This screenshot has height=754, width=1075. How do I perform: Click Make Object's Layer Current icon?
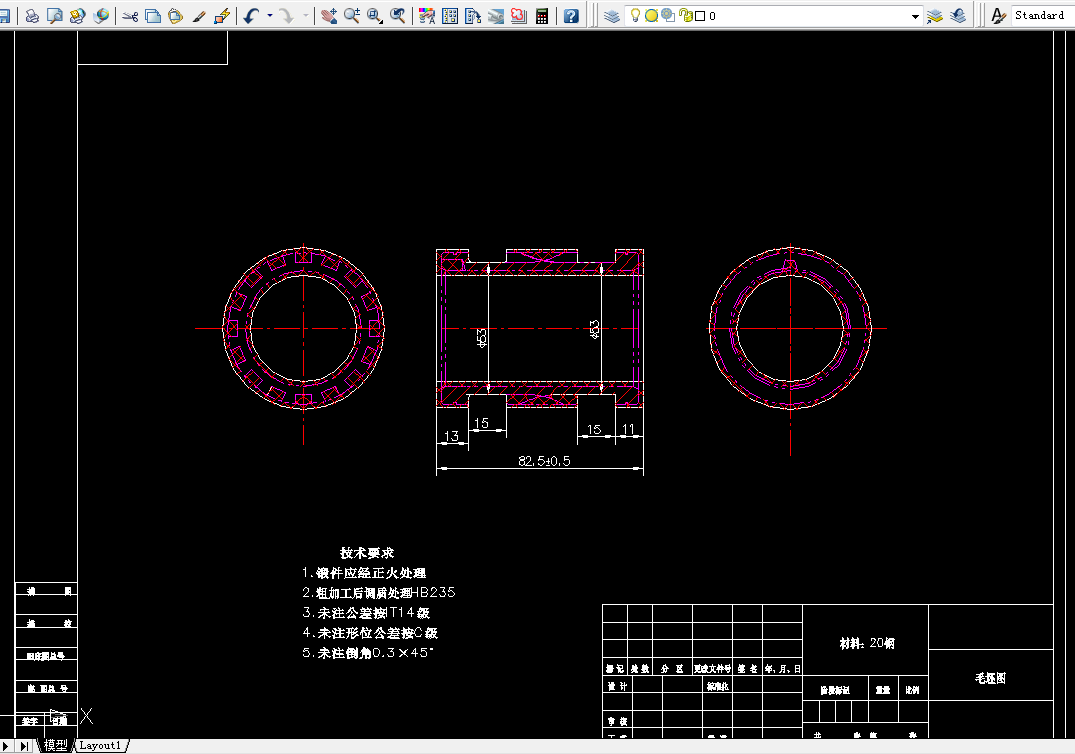[934, 16]
